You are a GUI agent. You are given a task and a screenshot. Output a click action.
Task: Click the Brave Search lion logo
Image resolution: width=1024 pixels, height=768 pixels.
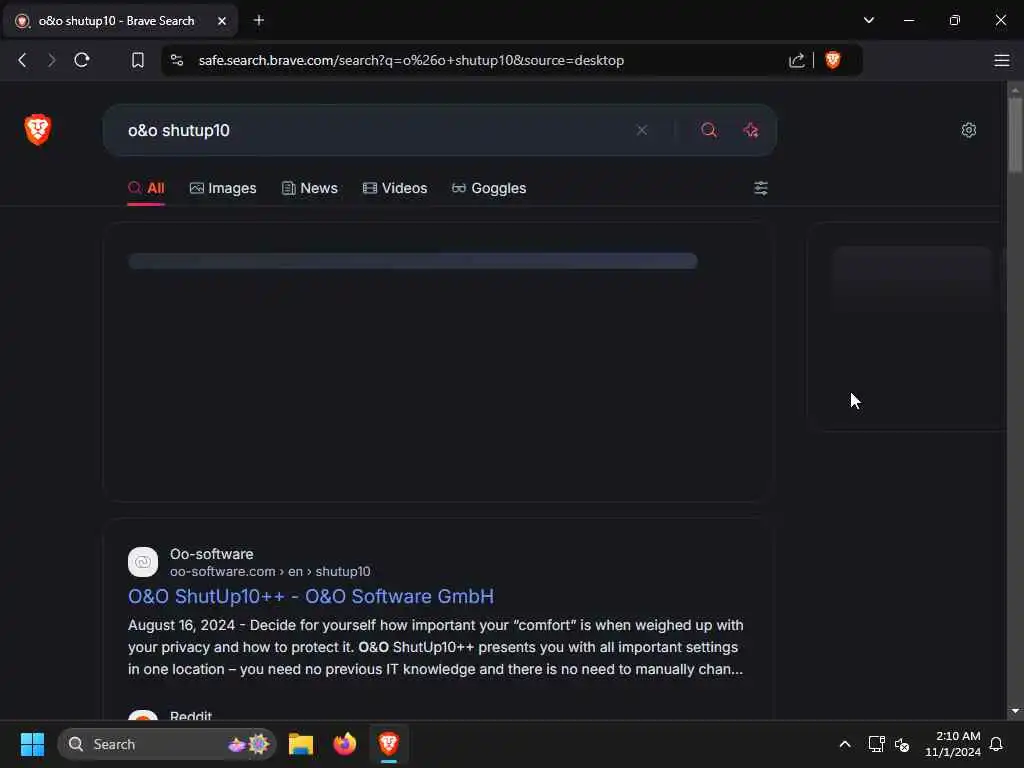(x=38, y=129)
